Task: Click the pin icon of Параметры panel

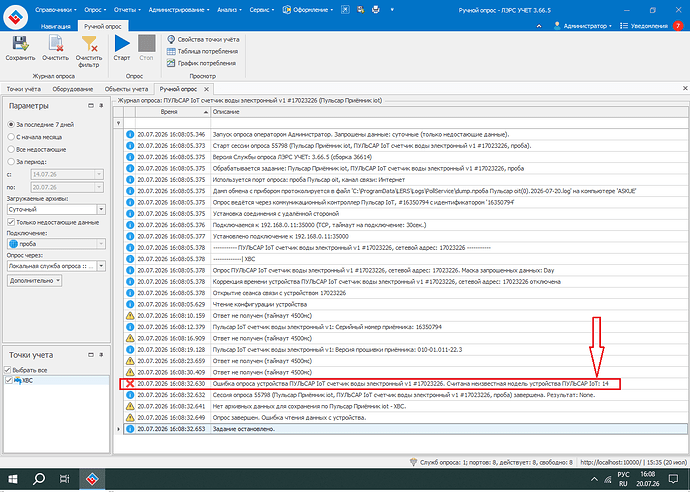Action: (x=101, y=106)
